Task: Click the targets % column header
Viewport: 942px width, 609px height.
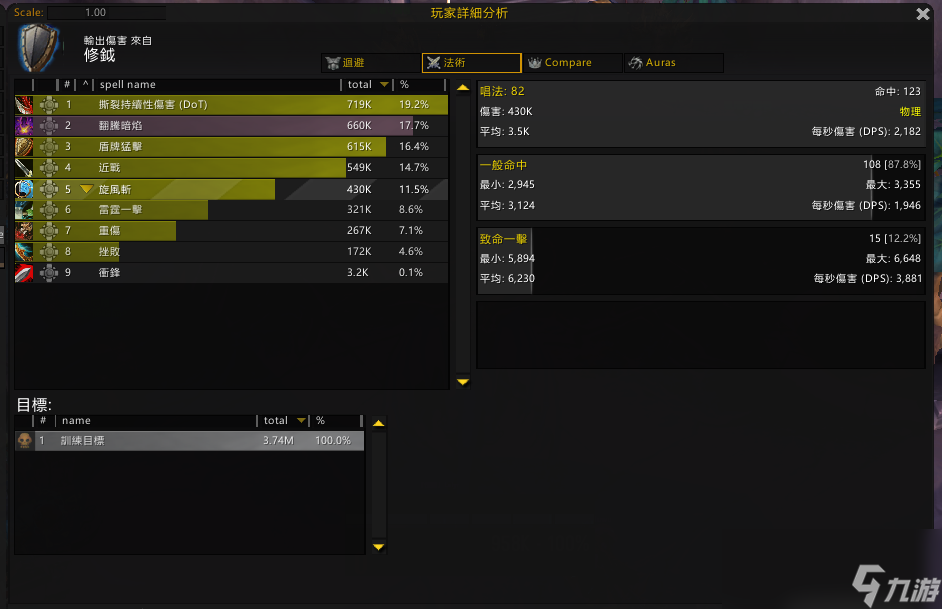Action: tap(320, 420)
